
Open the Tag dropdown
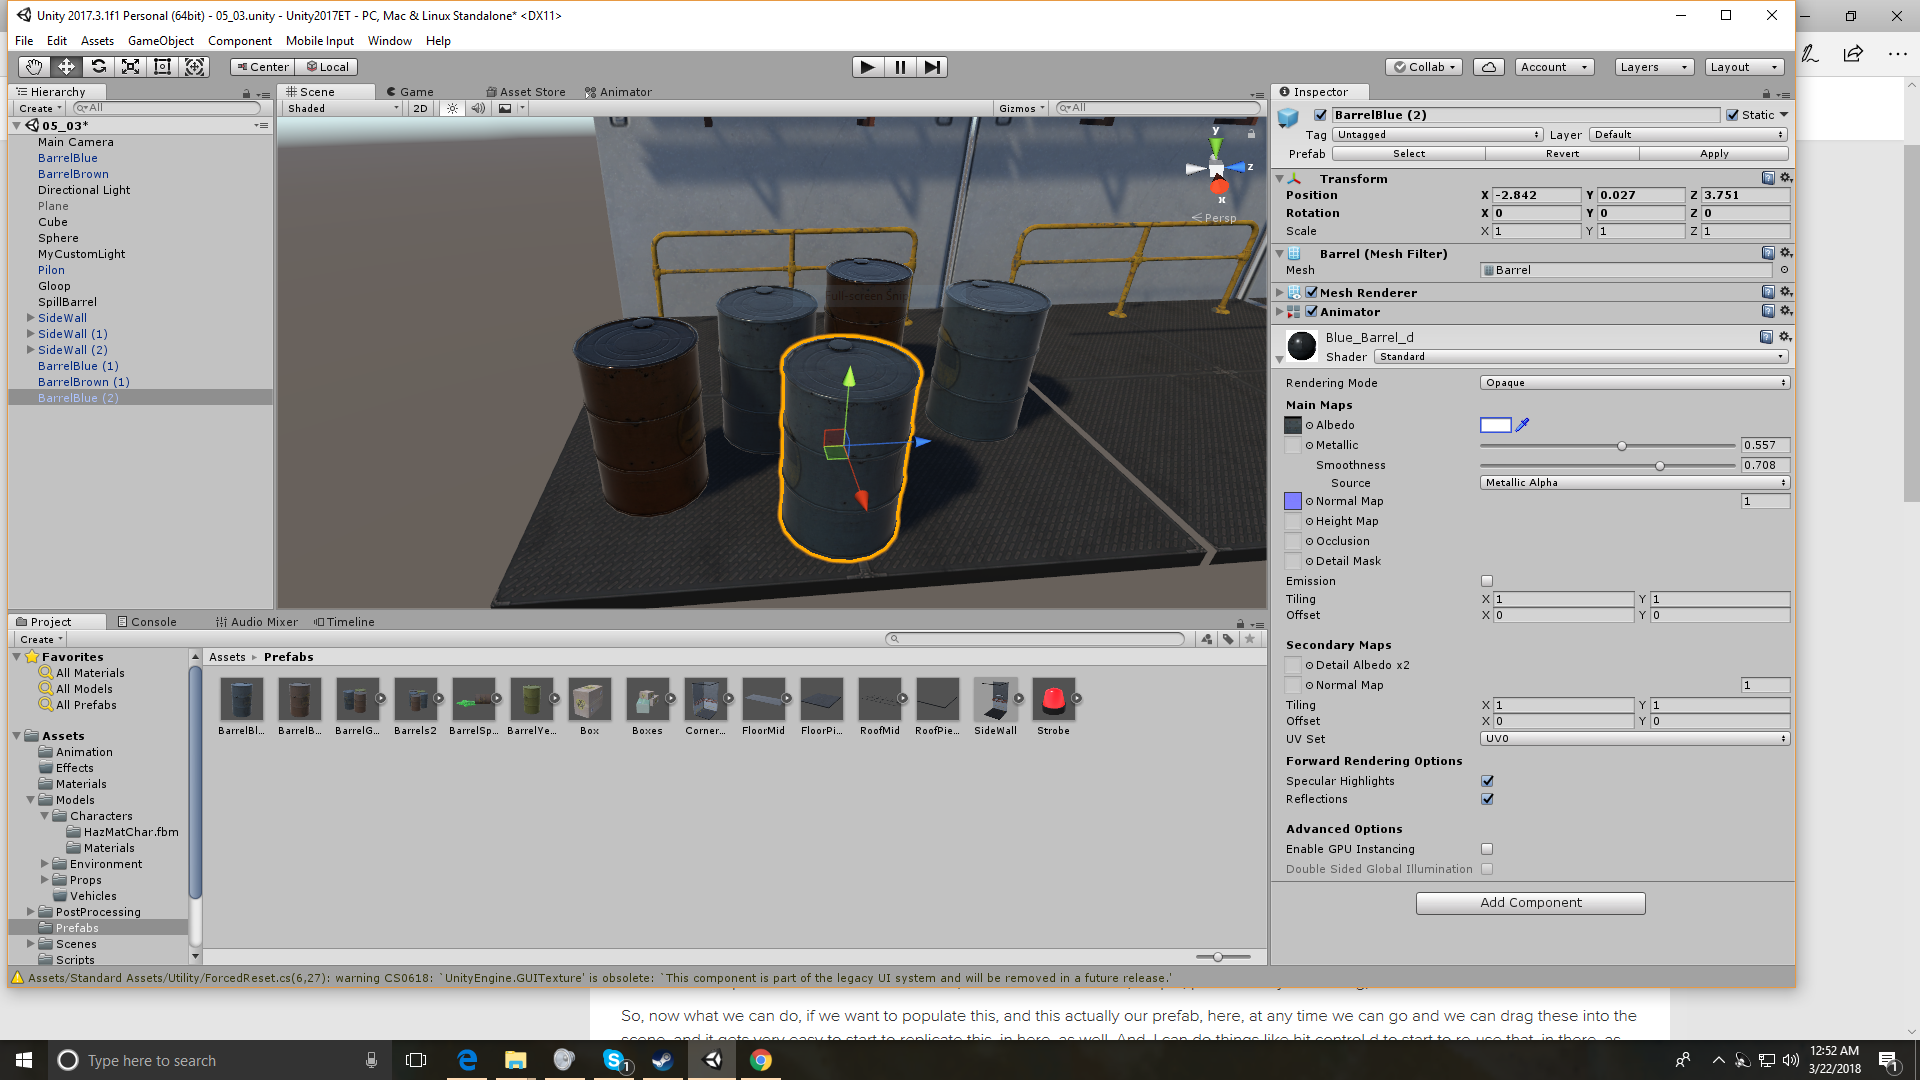point(1437,134)
